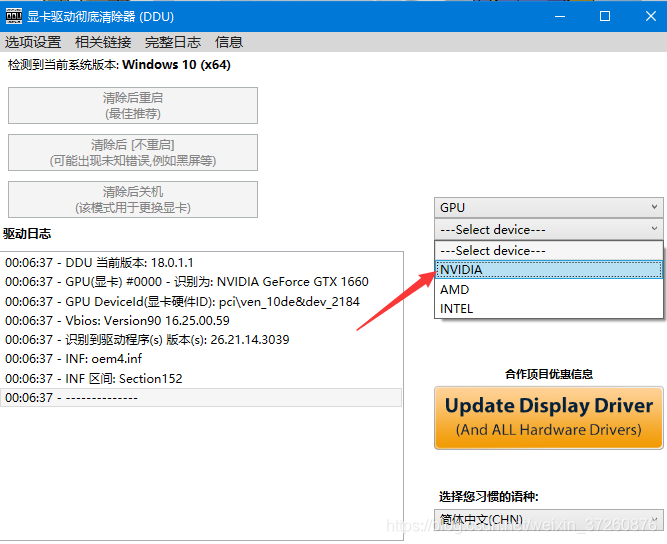Close the DDU window
The width and height of the screenshot is (667, 544).
(x=650, y=16)
